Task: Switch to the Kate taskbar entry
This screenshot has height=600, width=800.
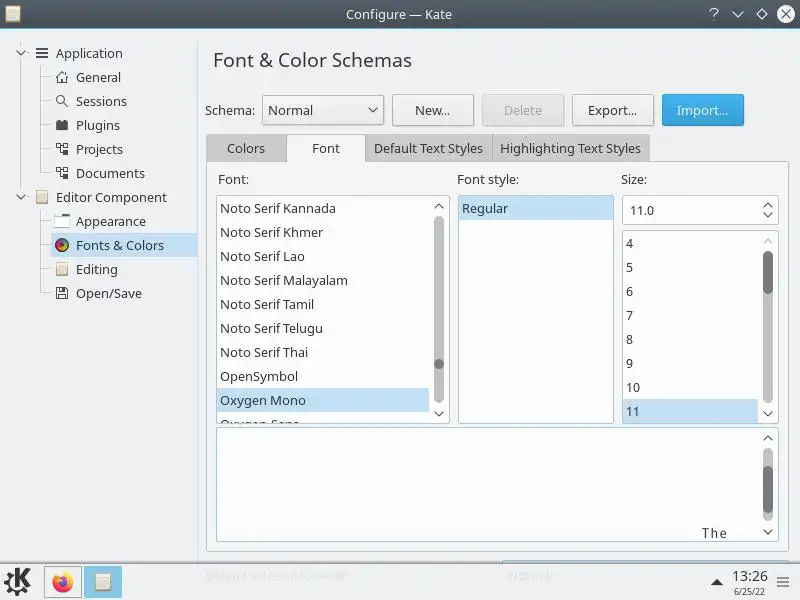Action: pyautogui.click(x=103, y=582)
